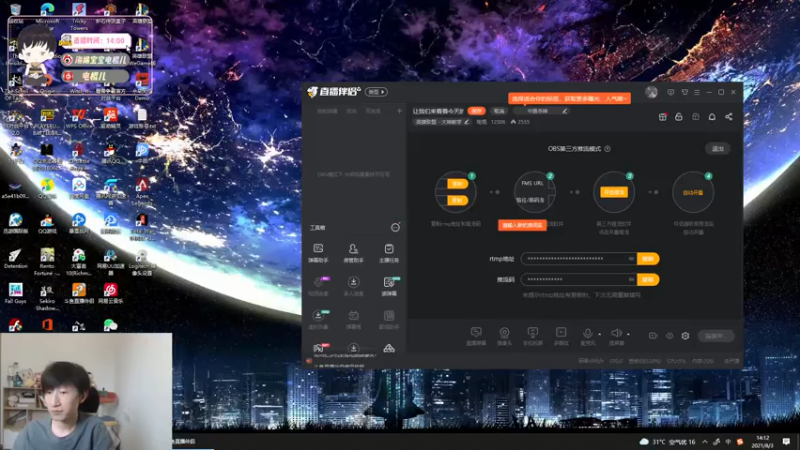Copy the 推流码 with orange button
Screen dimensions: 800x450
click(x=648, y=280)
